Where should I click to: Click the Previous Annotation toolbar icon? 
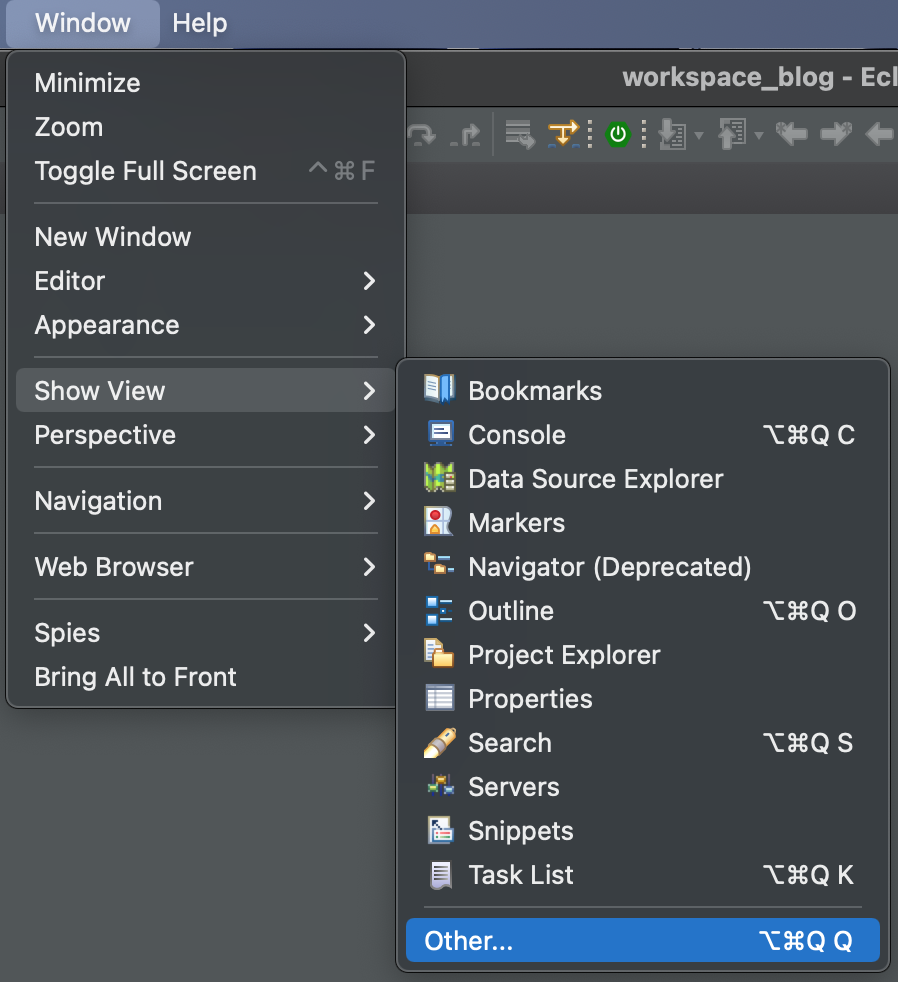click(732, 134)
